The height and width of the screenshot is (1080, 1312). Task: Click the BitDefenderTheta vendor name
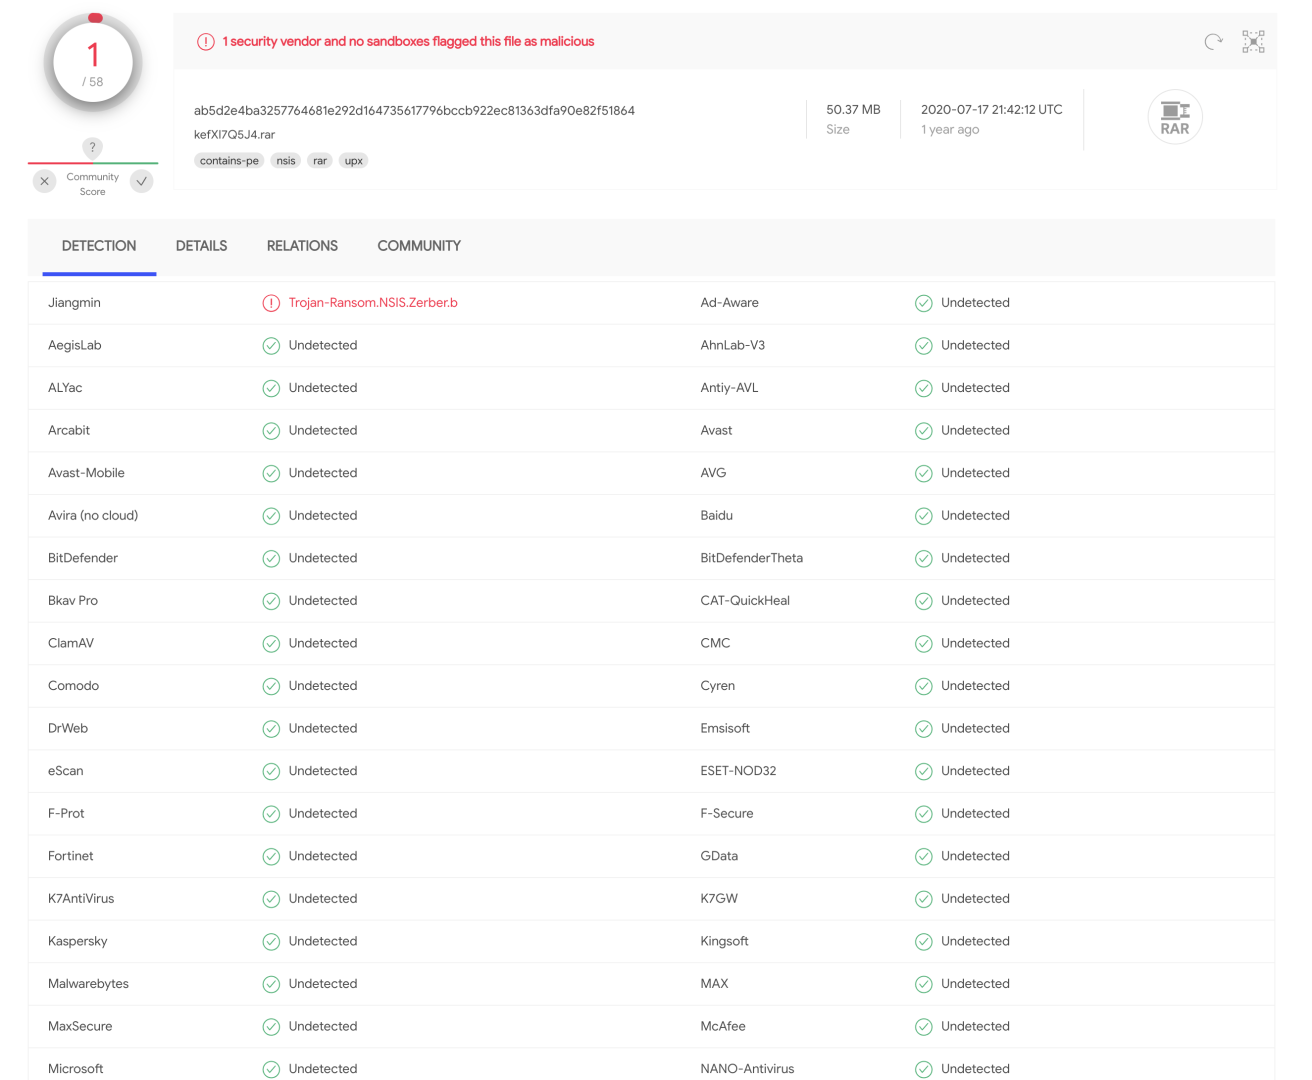tap(752, 559)
